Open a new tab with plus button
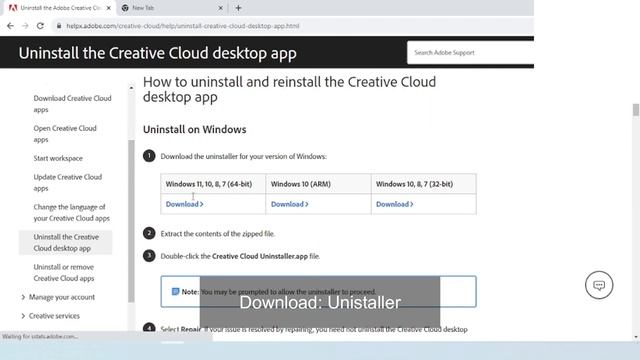The image size is (640, 360). point(238,8)
